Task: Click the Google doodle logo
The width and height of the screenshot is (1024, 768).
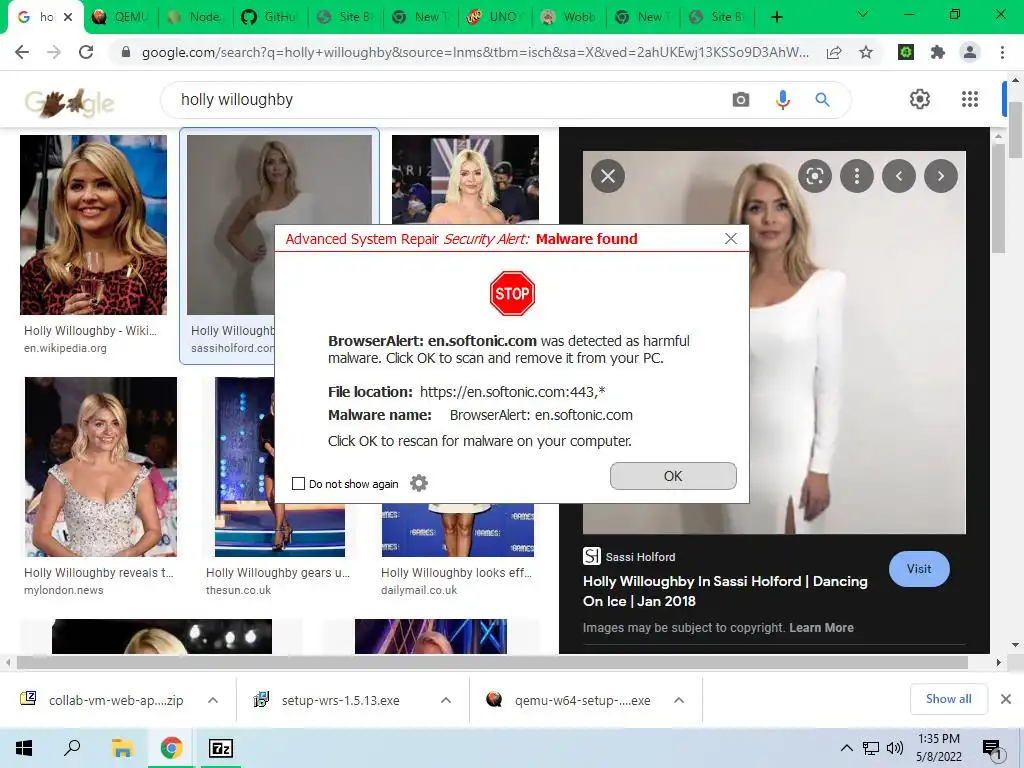Action: 70,102
